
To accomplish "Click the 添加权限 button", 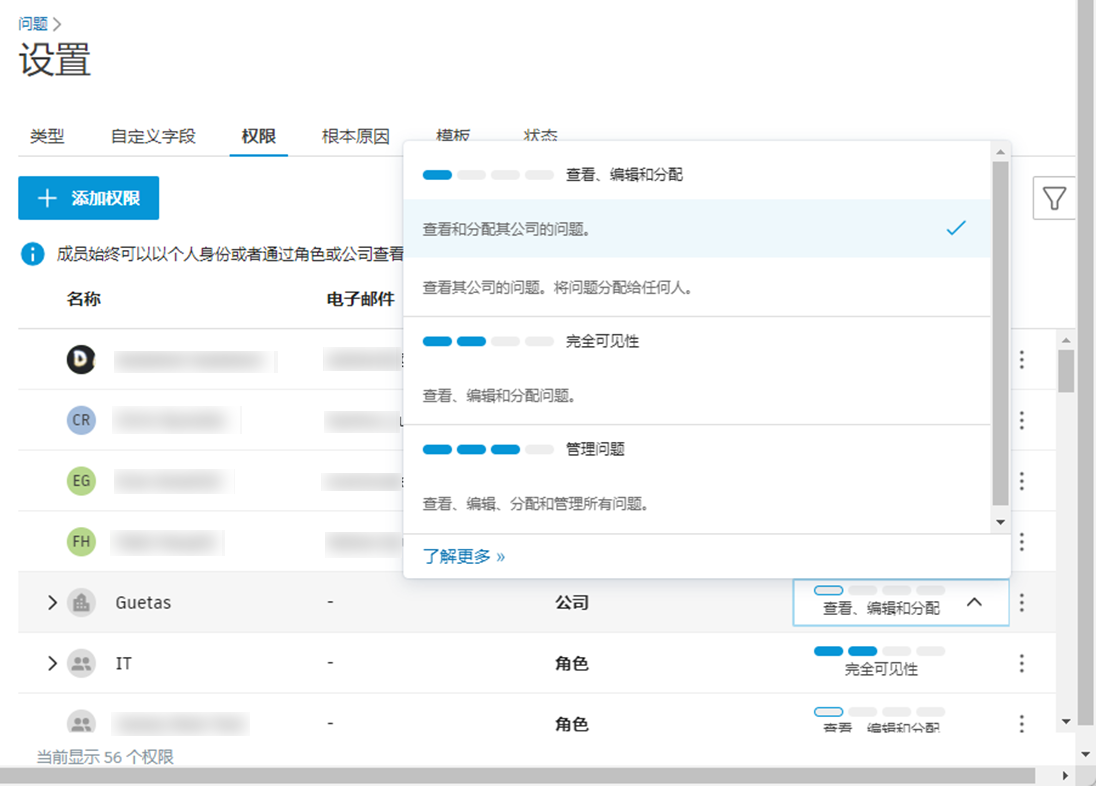I will [x=89, y=198].
